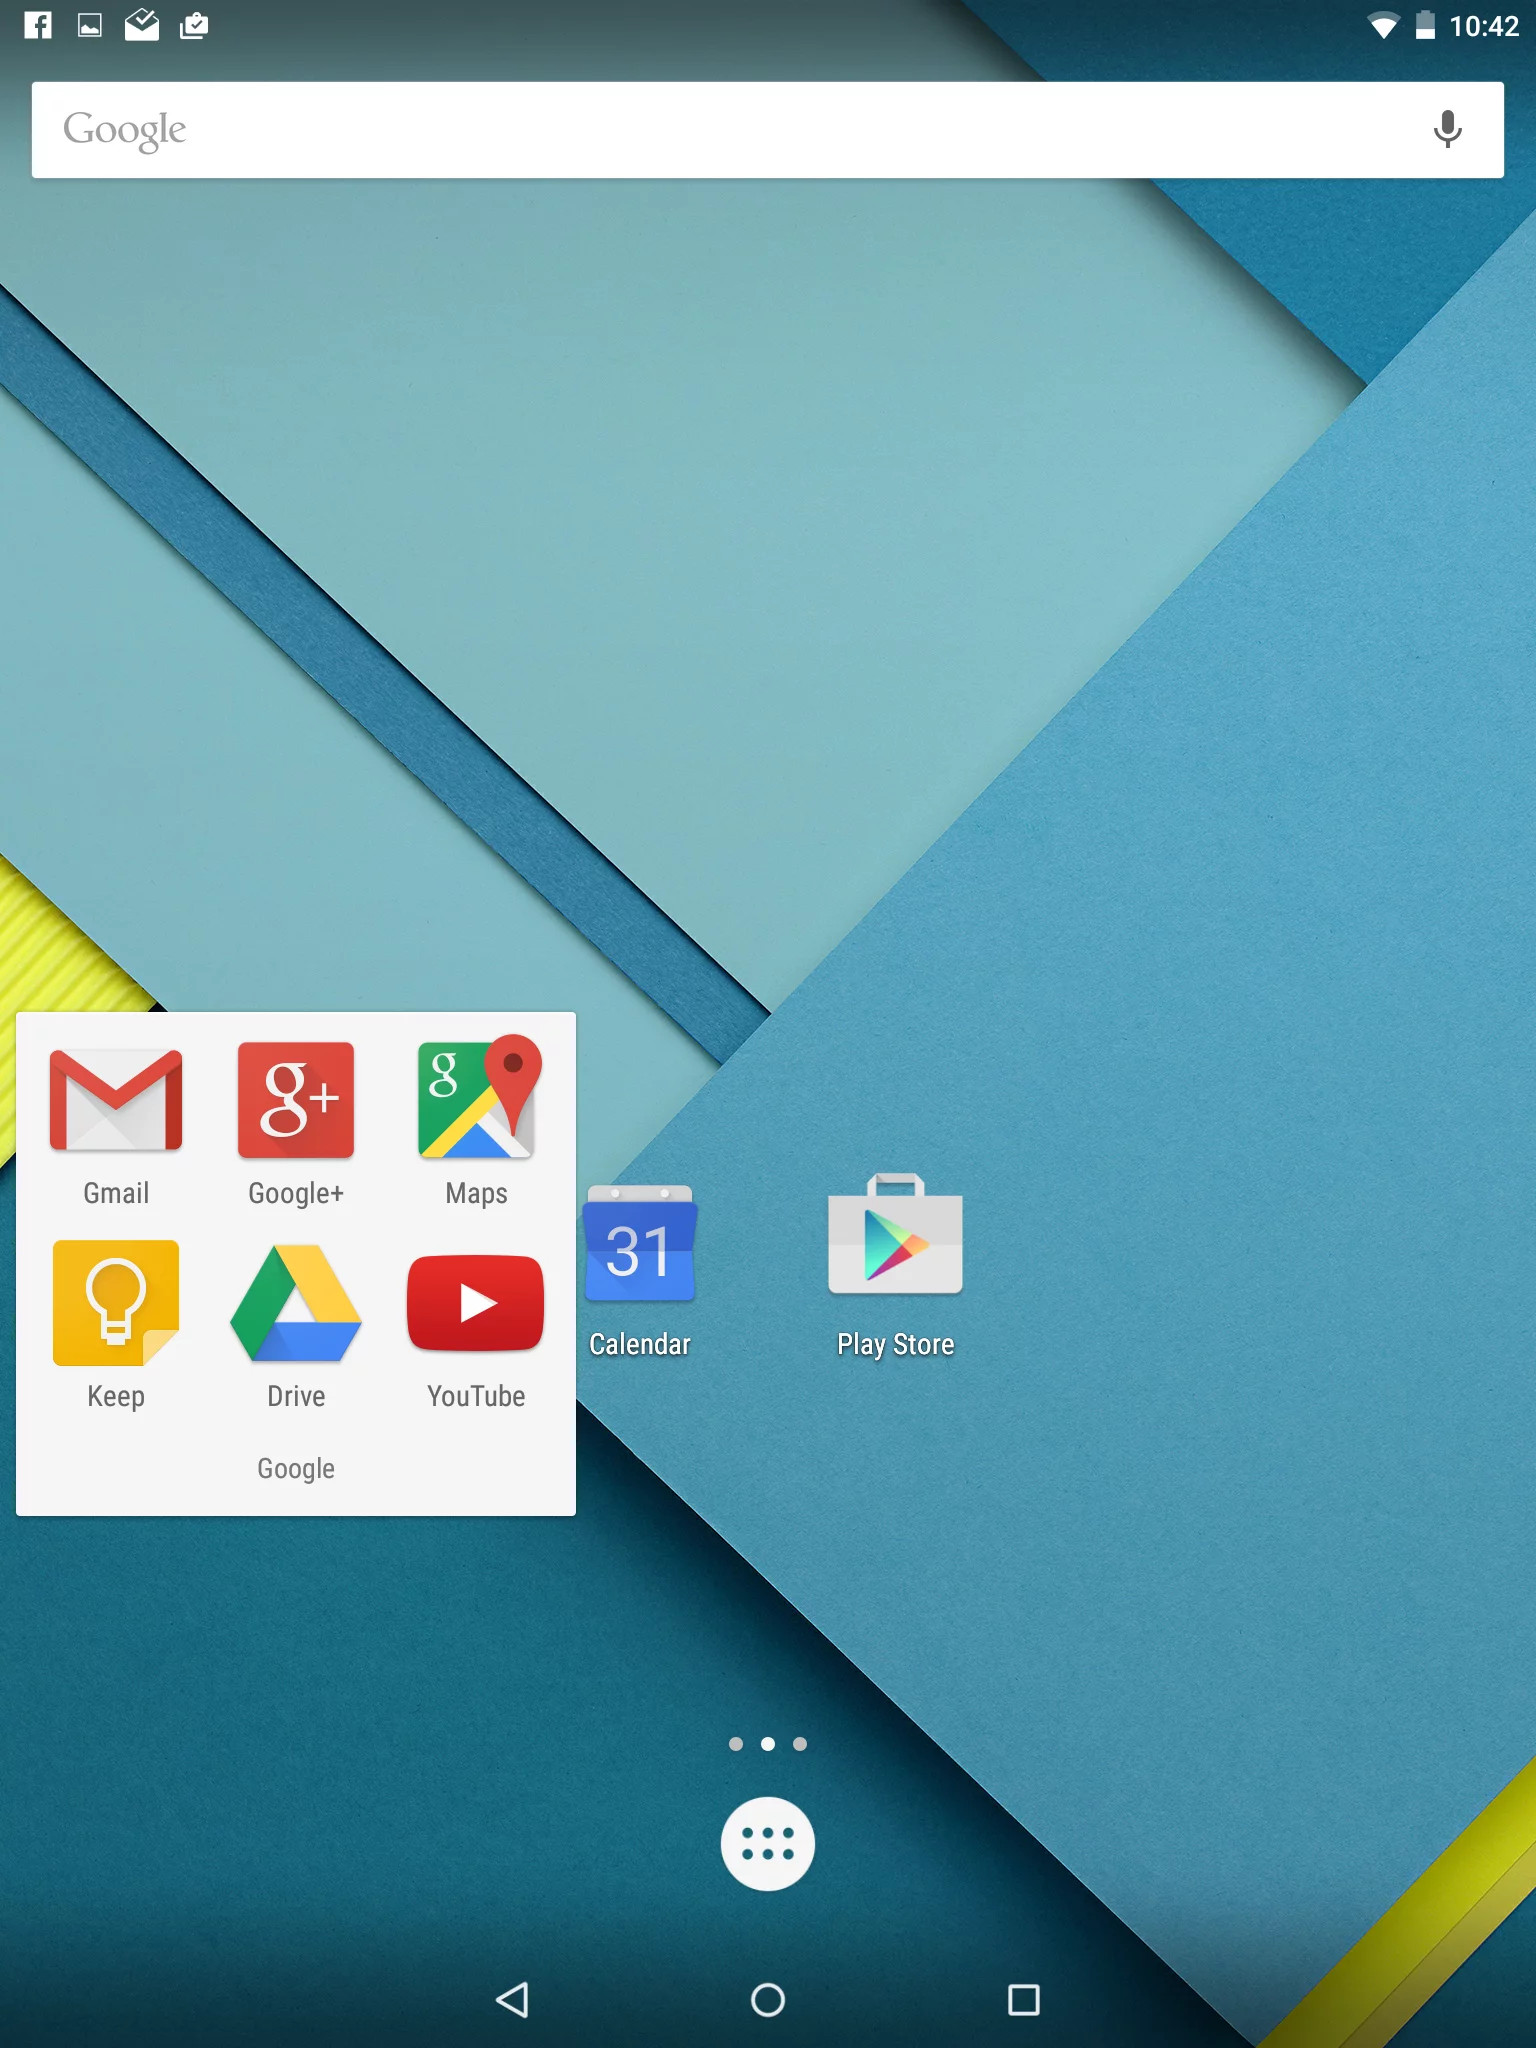The image size is (1536, 2048).
Task: Tap the Home navigation button
Action: (768, 2000)
